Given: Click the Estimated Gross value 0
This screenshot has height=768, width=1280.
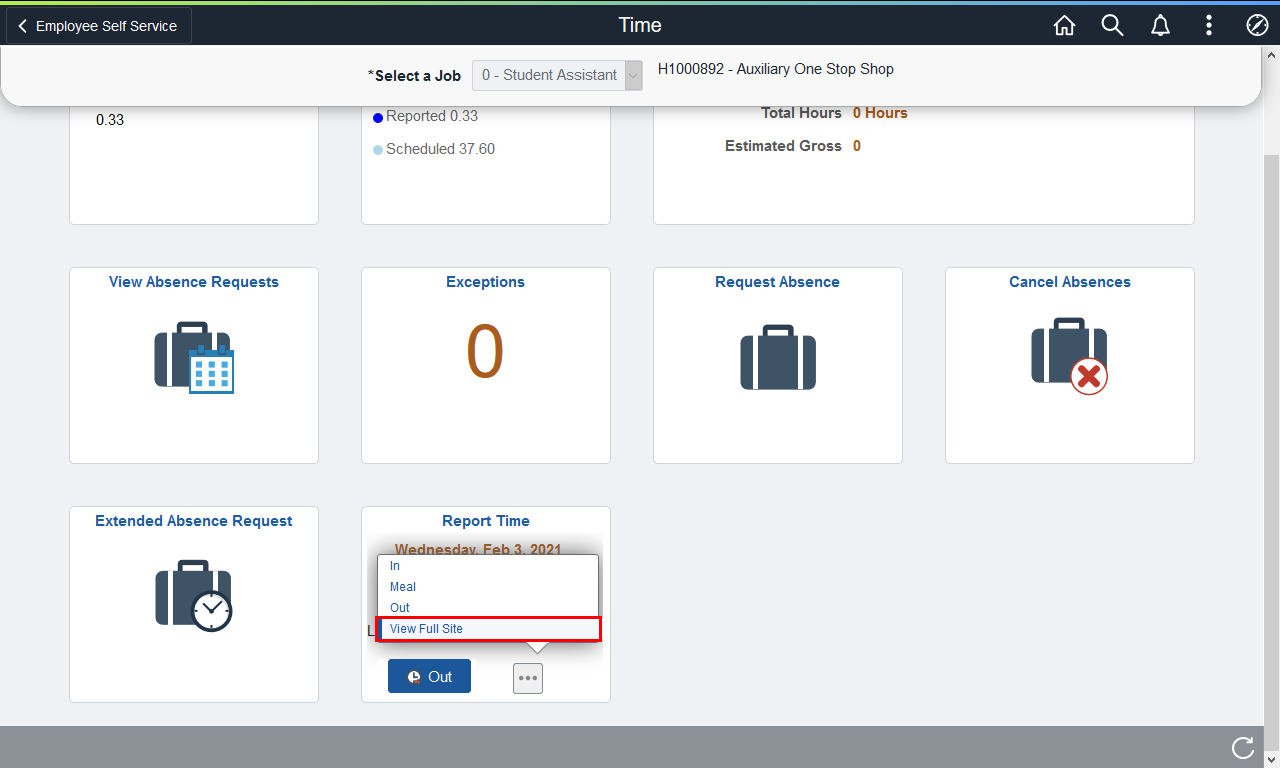Looking at the screenshot, I should [857, 146].
